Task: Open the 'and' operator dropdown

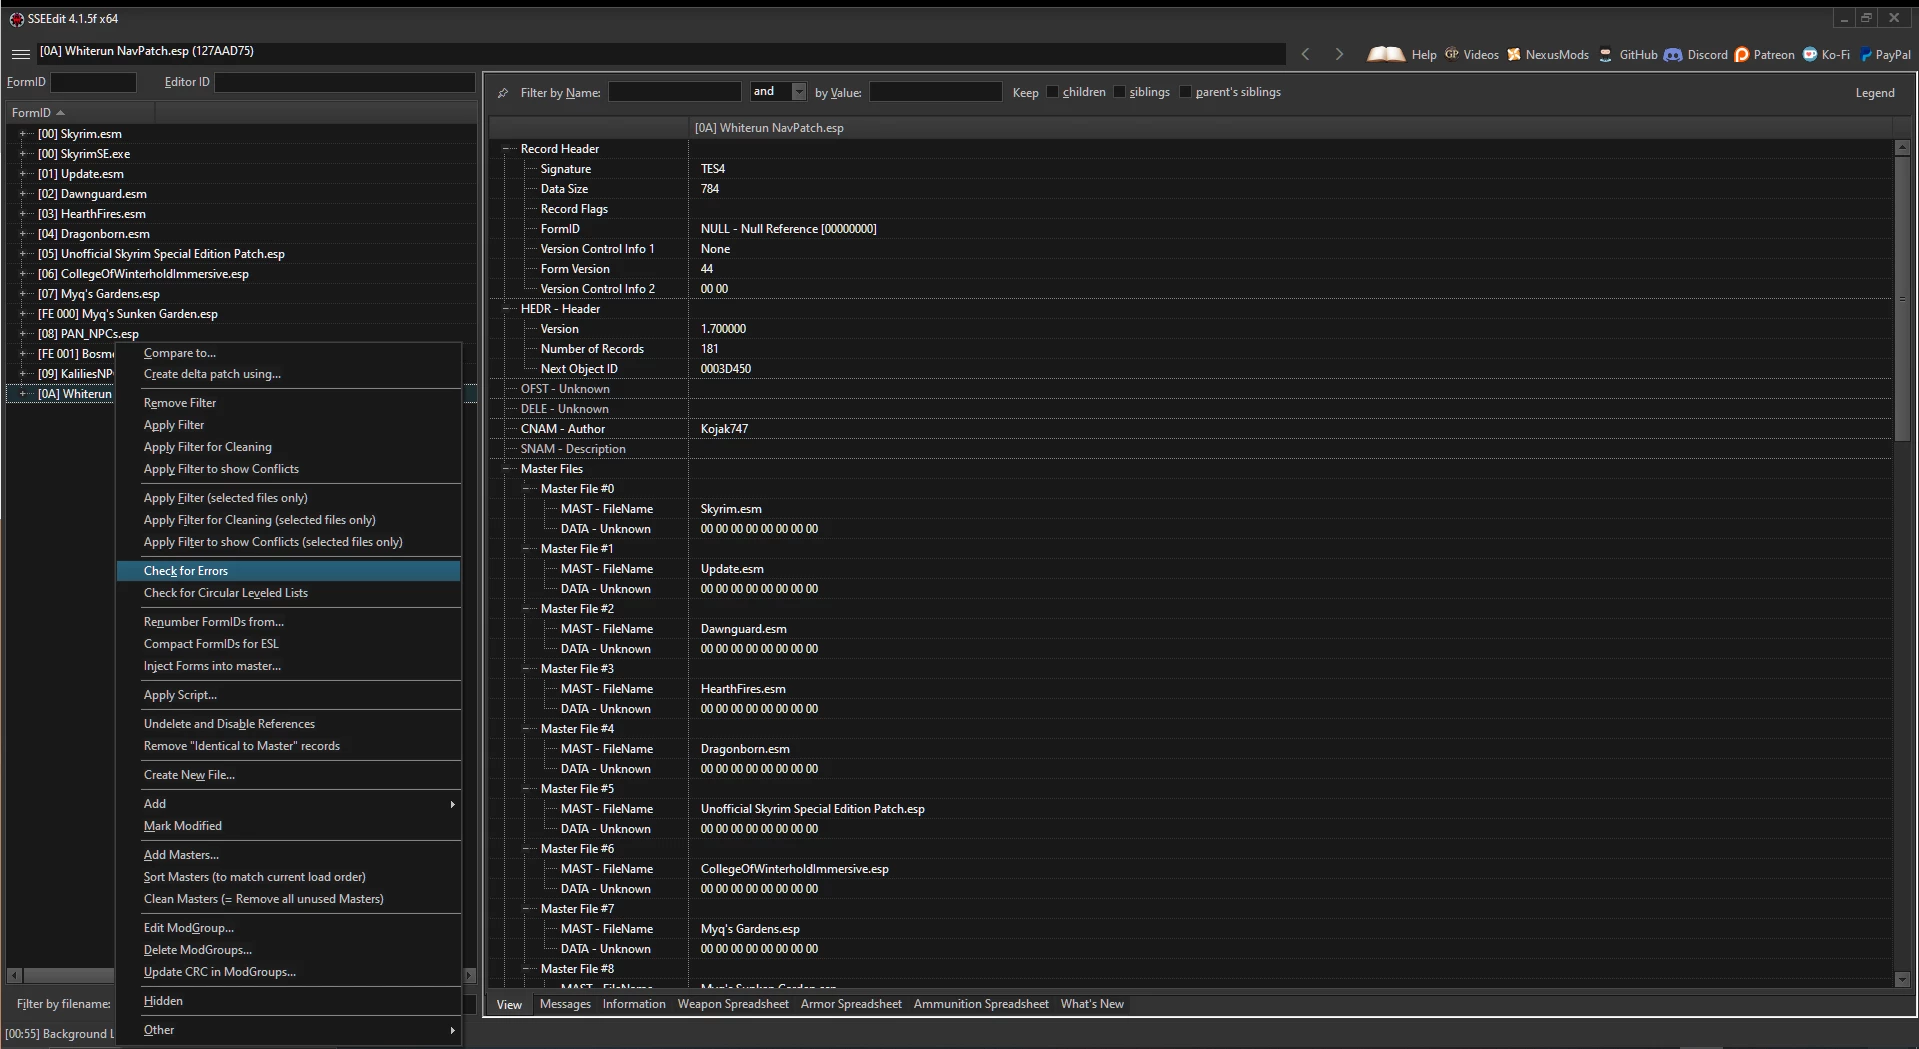Action: pos(798,92)
